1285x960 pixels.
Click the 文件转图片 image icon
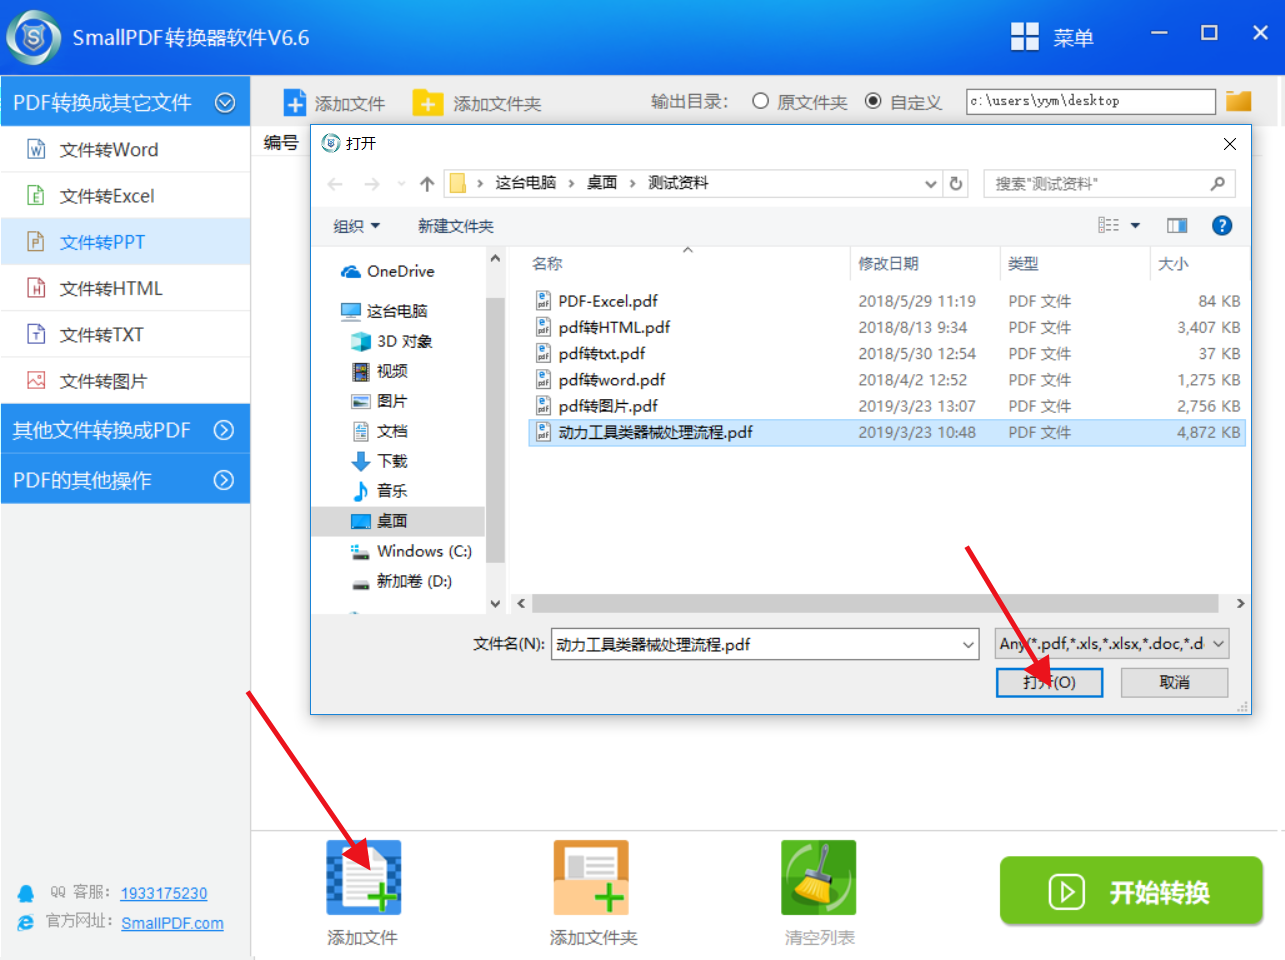(x=36, y=380)
